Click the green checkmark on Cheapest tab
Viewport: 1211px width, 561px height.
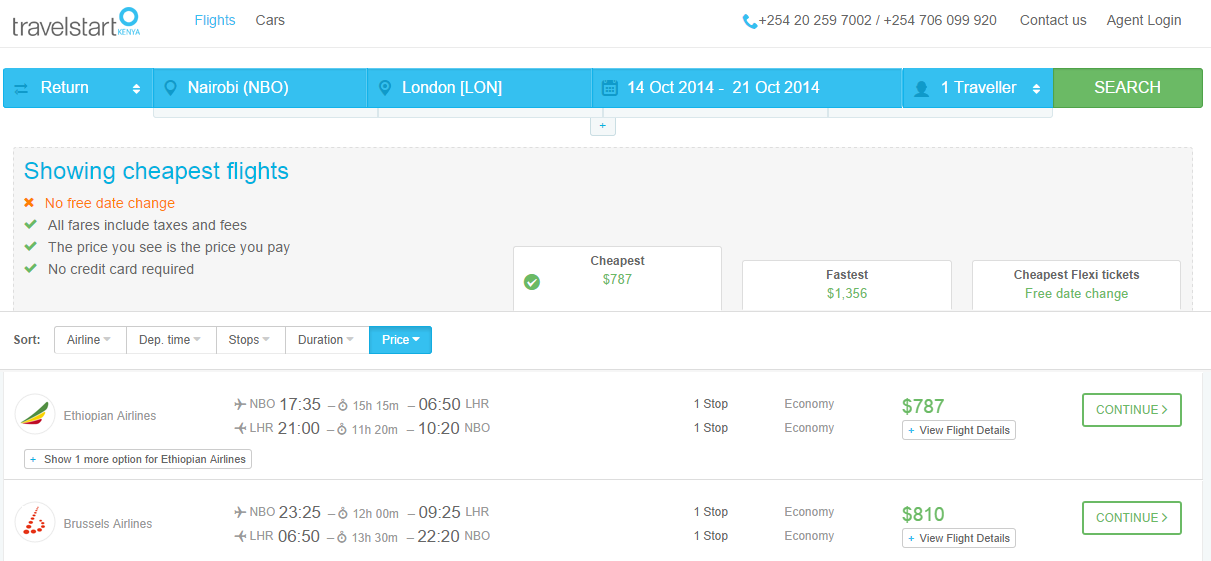[x=532, y=282]
